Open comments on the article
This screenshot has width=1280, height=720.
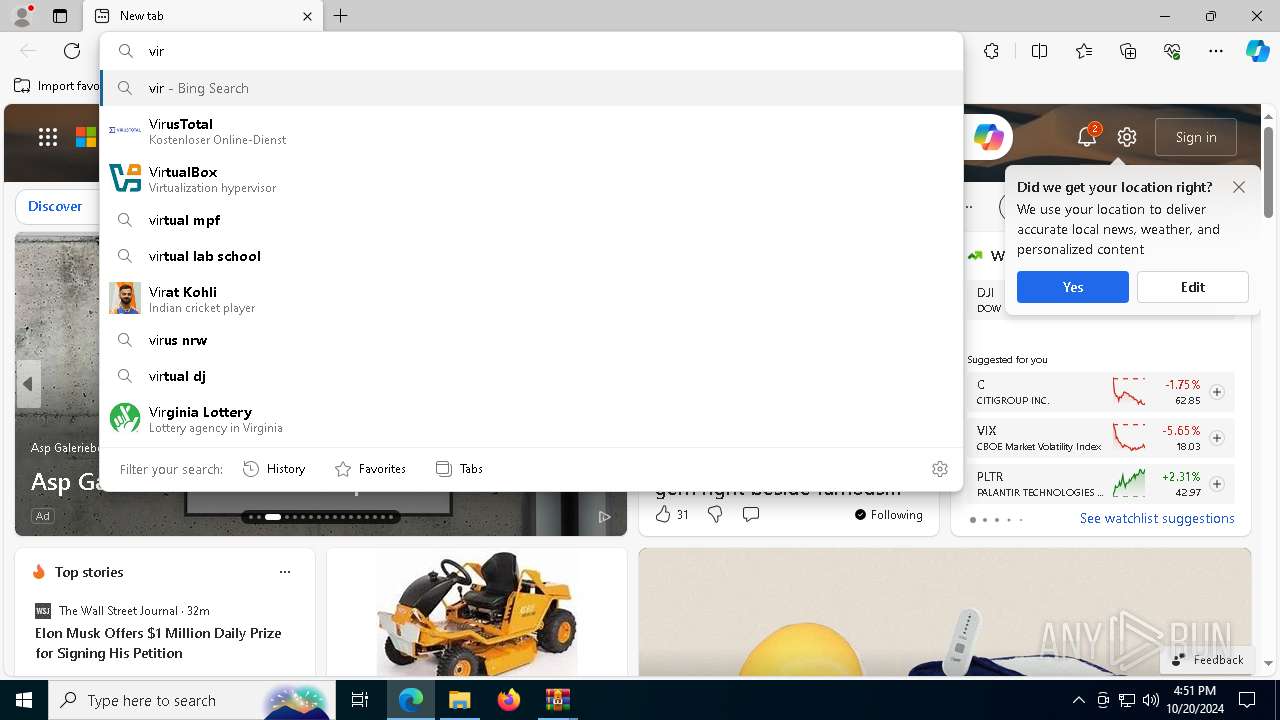pos(751,514)
